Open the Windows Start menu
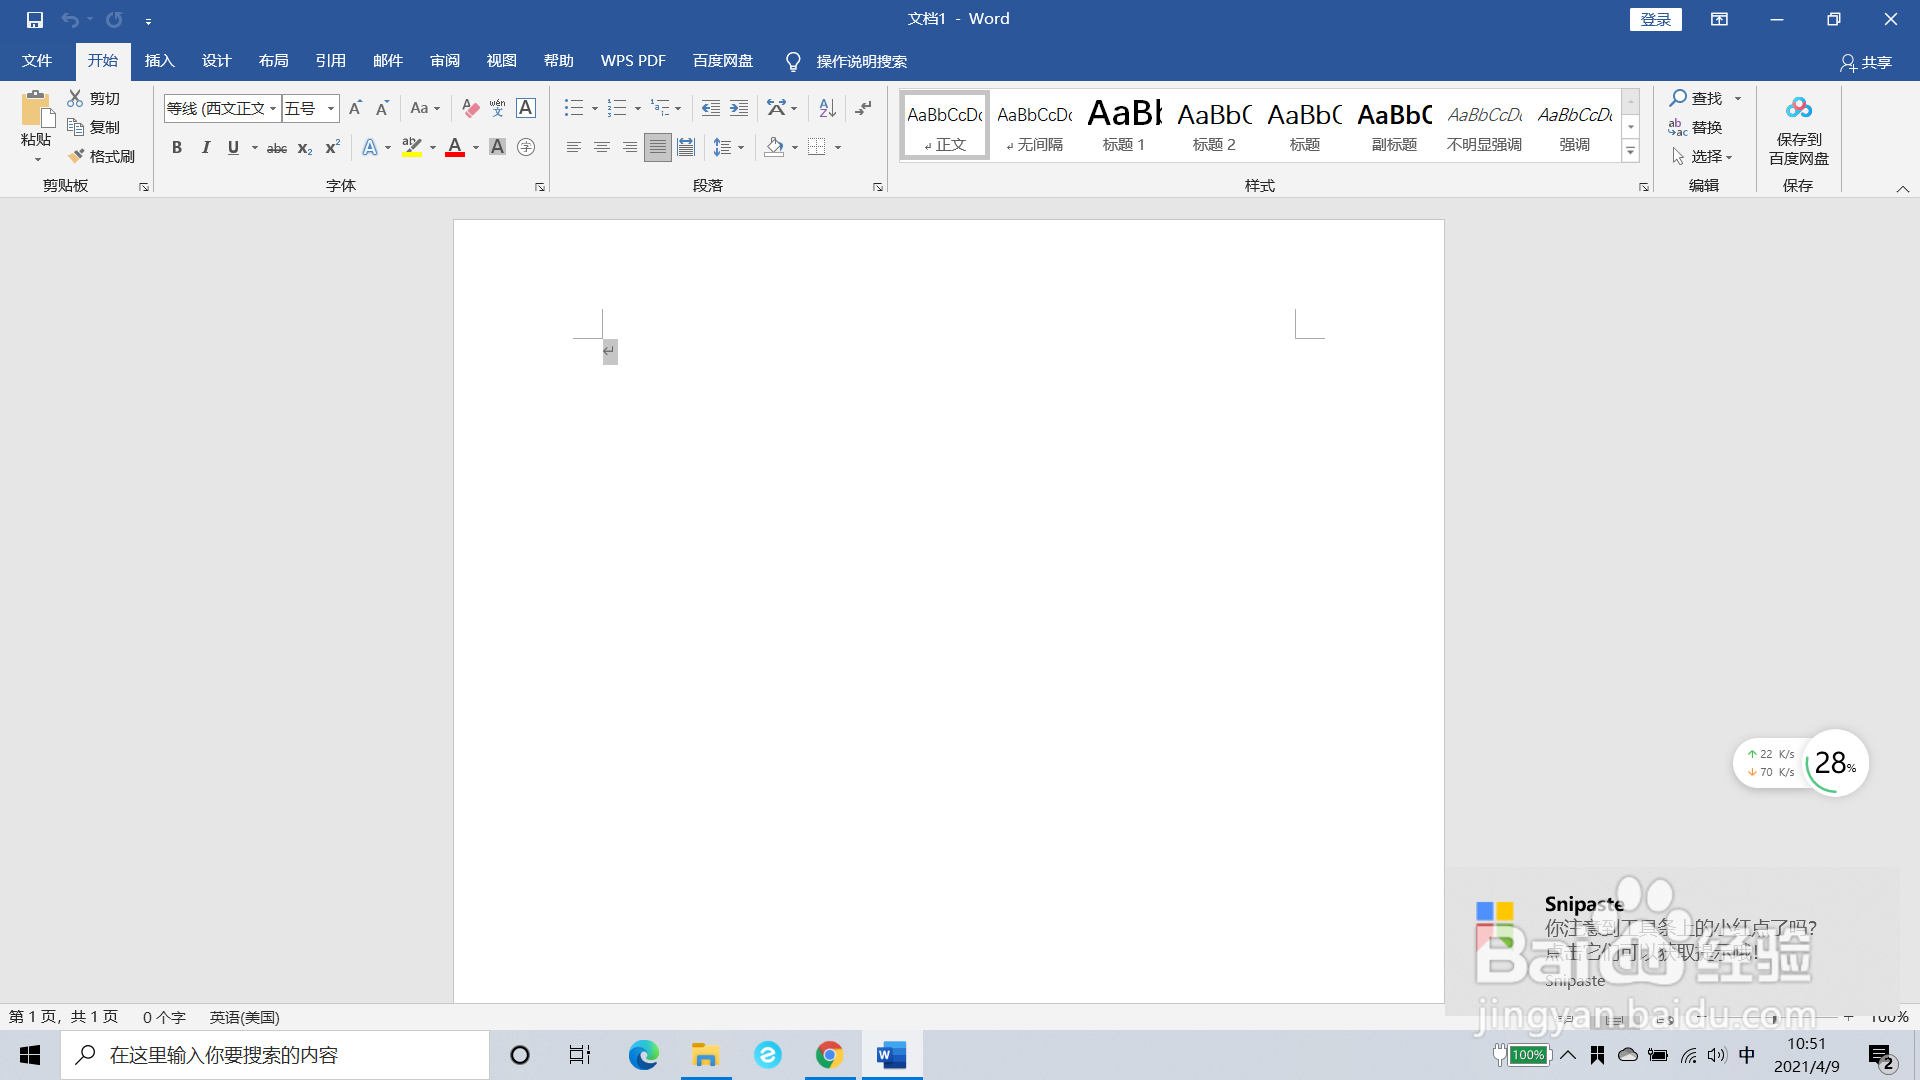This screenshot has width=1920, height=1080. tap(30, 1055)
